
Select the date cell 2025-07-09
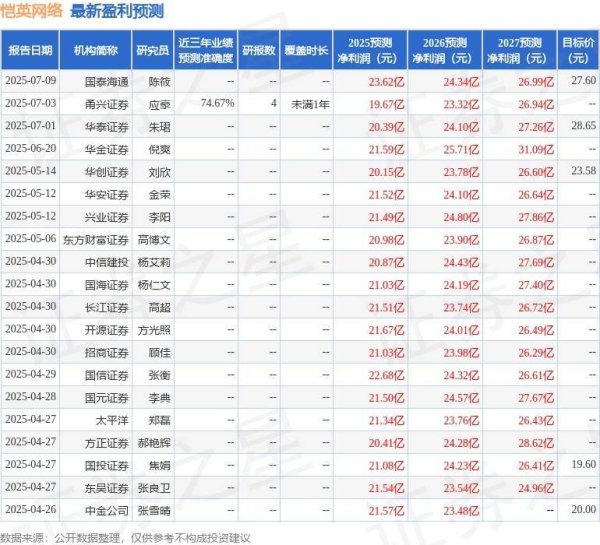click(31, 81)
